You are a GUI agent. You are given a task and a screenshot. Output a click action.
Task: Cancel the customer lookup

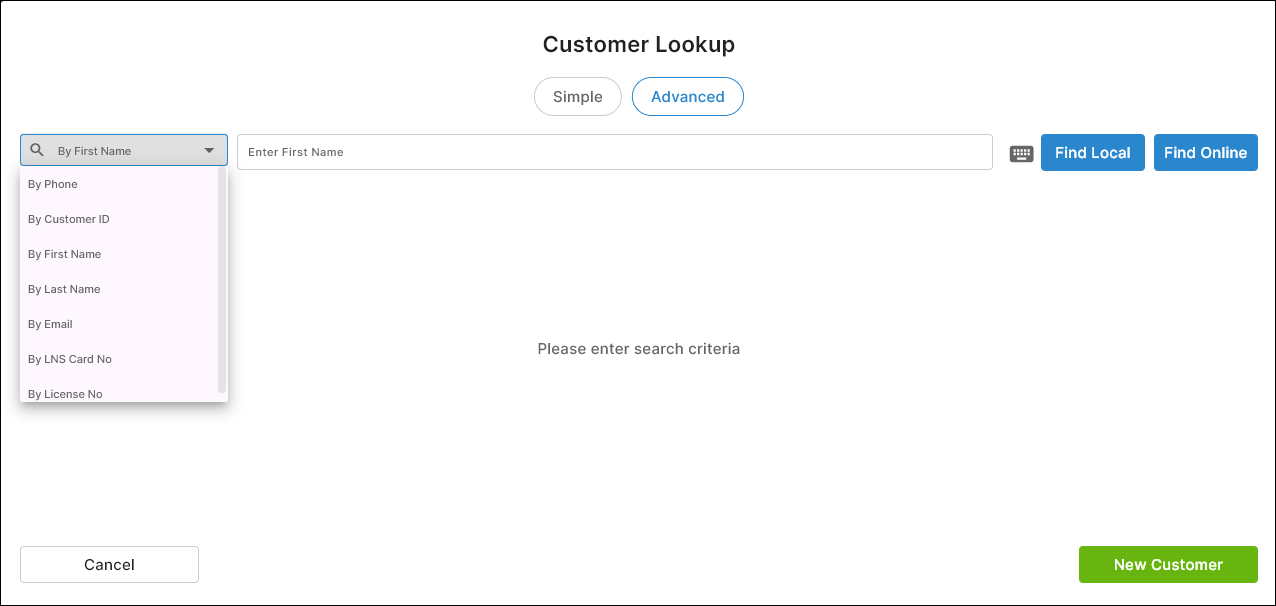(109, 565)
